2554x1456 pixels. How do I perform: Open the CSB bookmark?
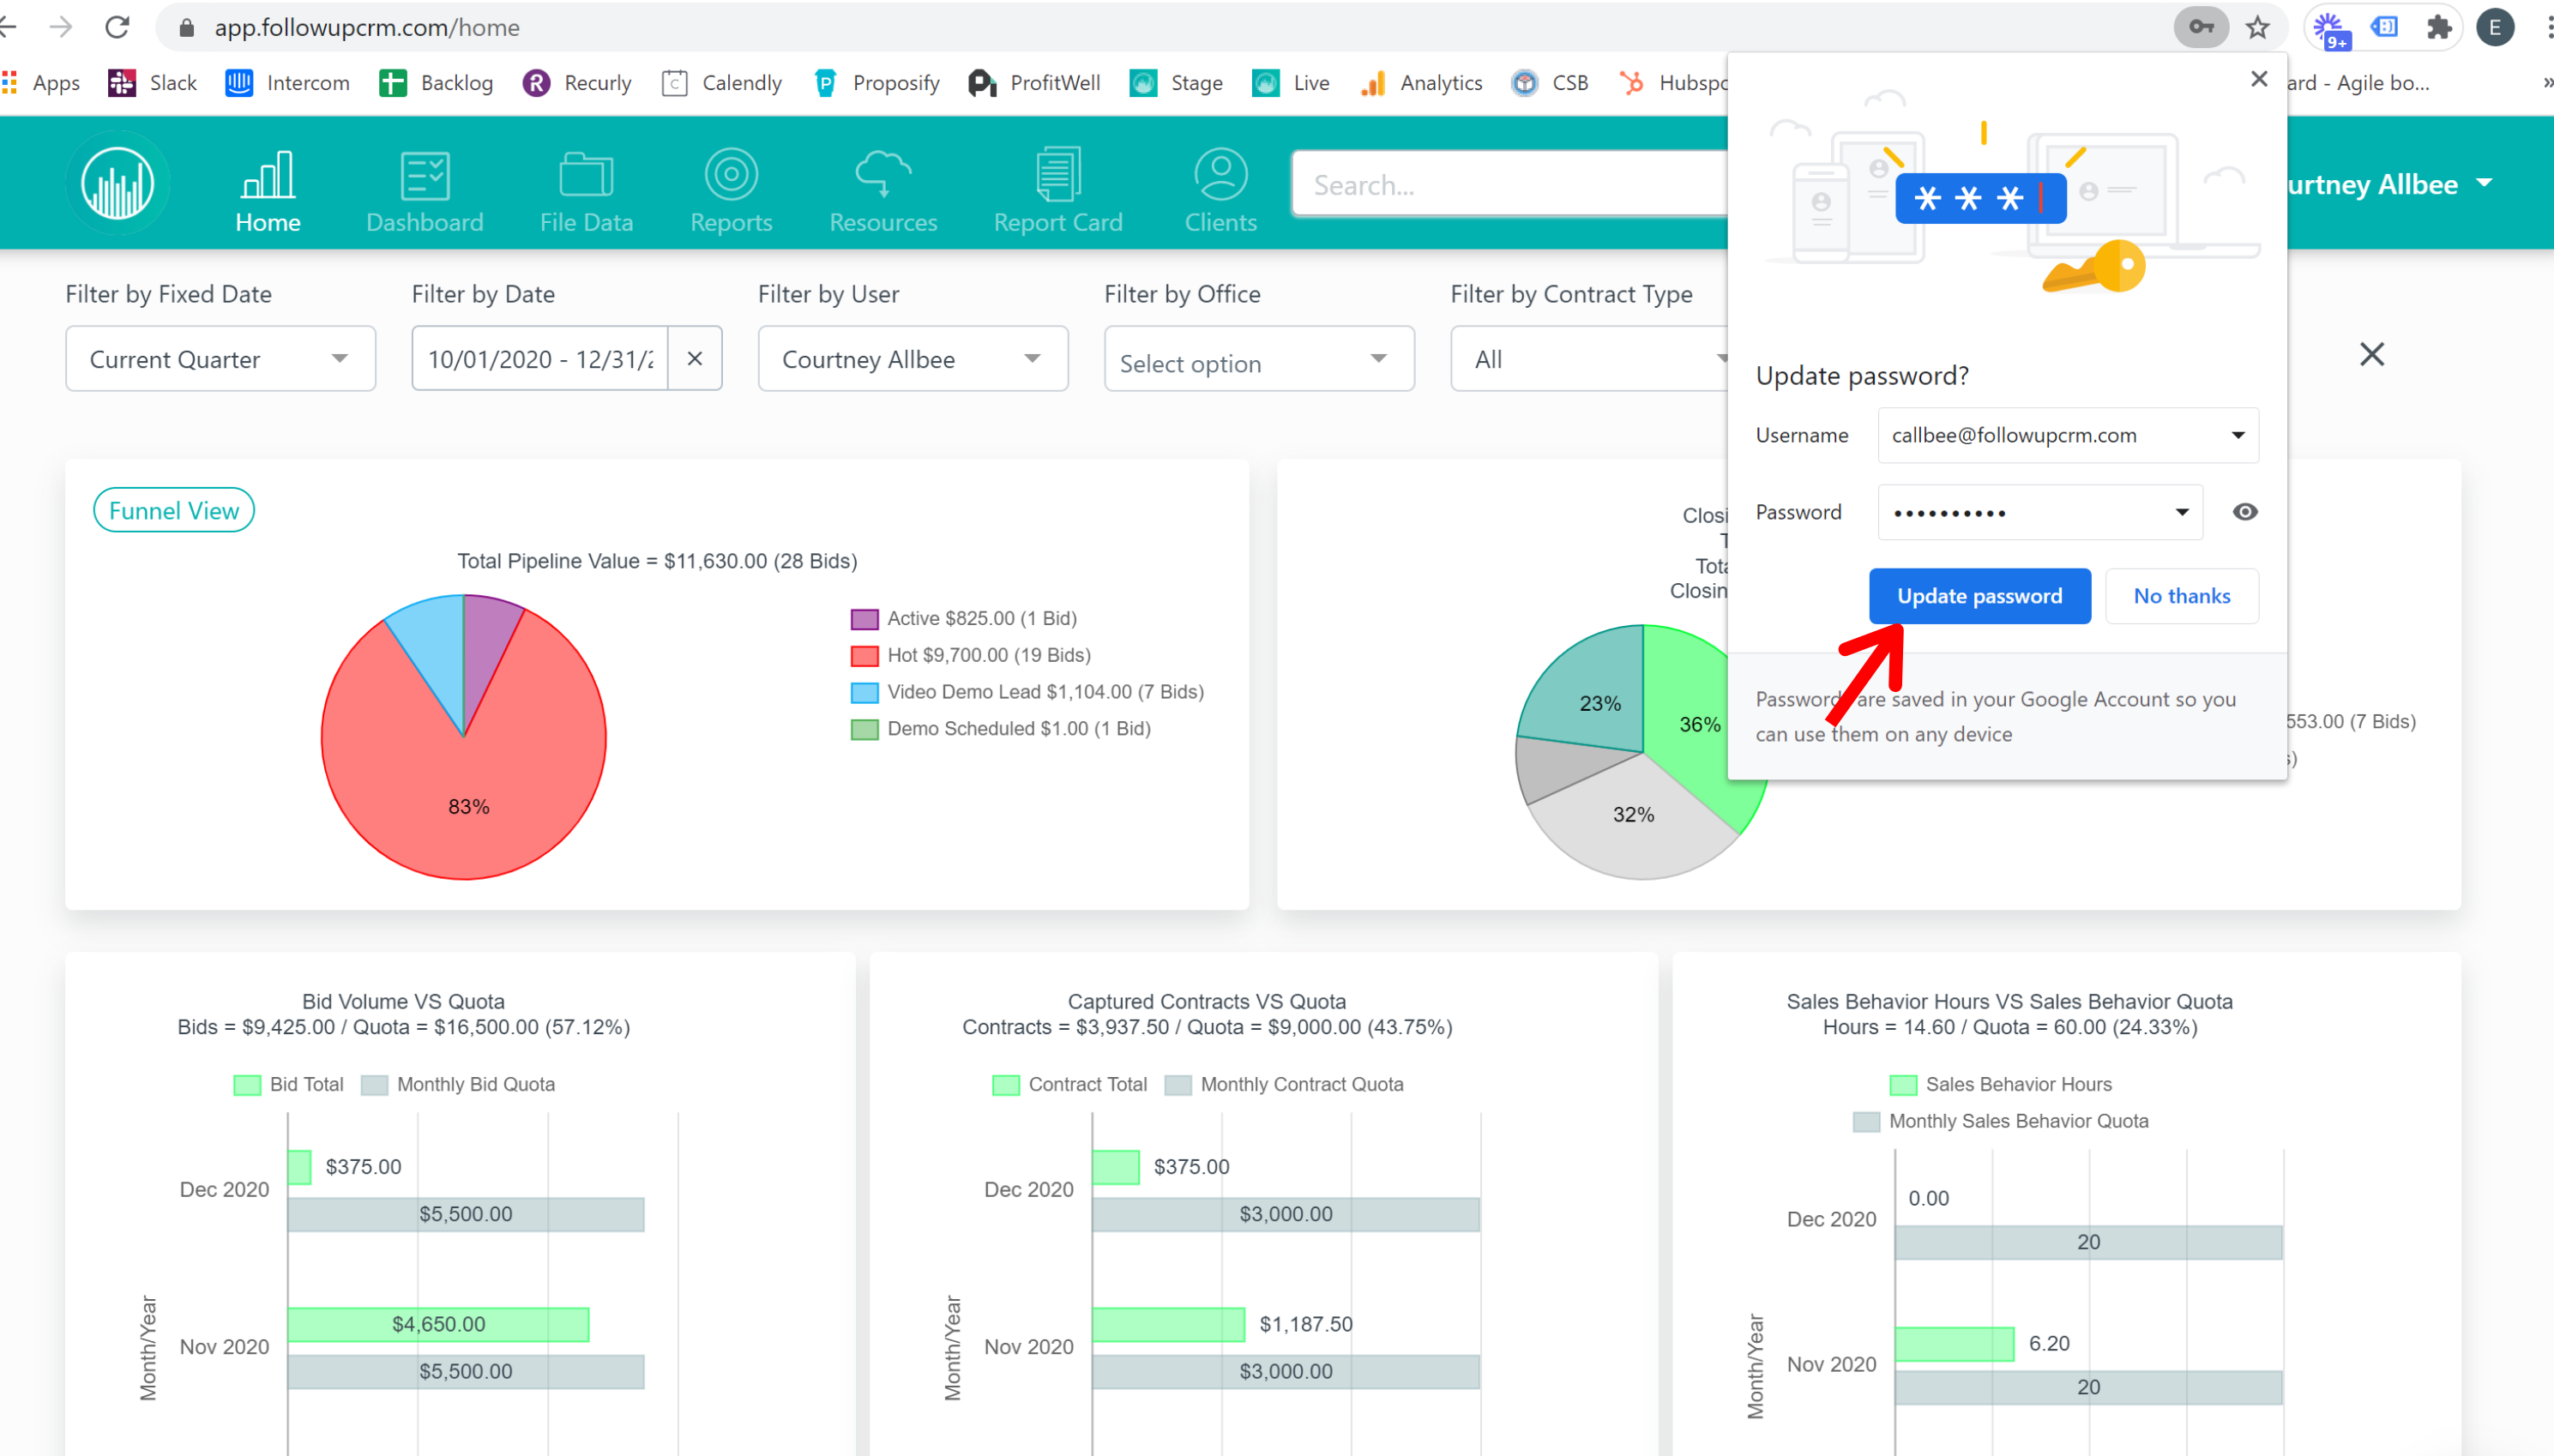[x=1550, y=83]
